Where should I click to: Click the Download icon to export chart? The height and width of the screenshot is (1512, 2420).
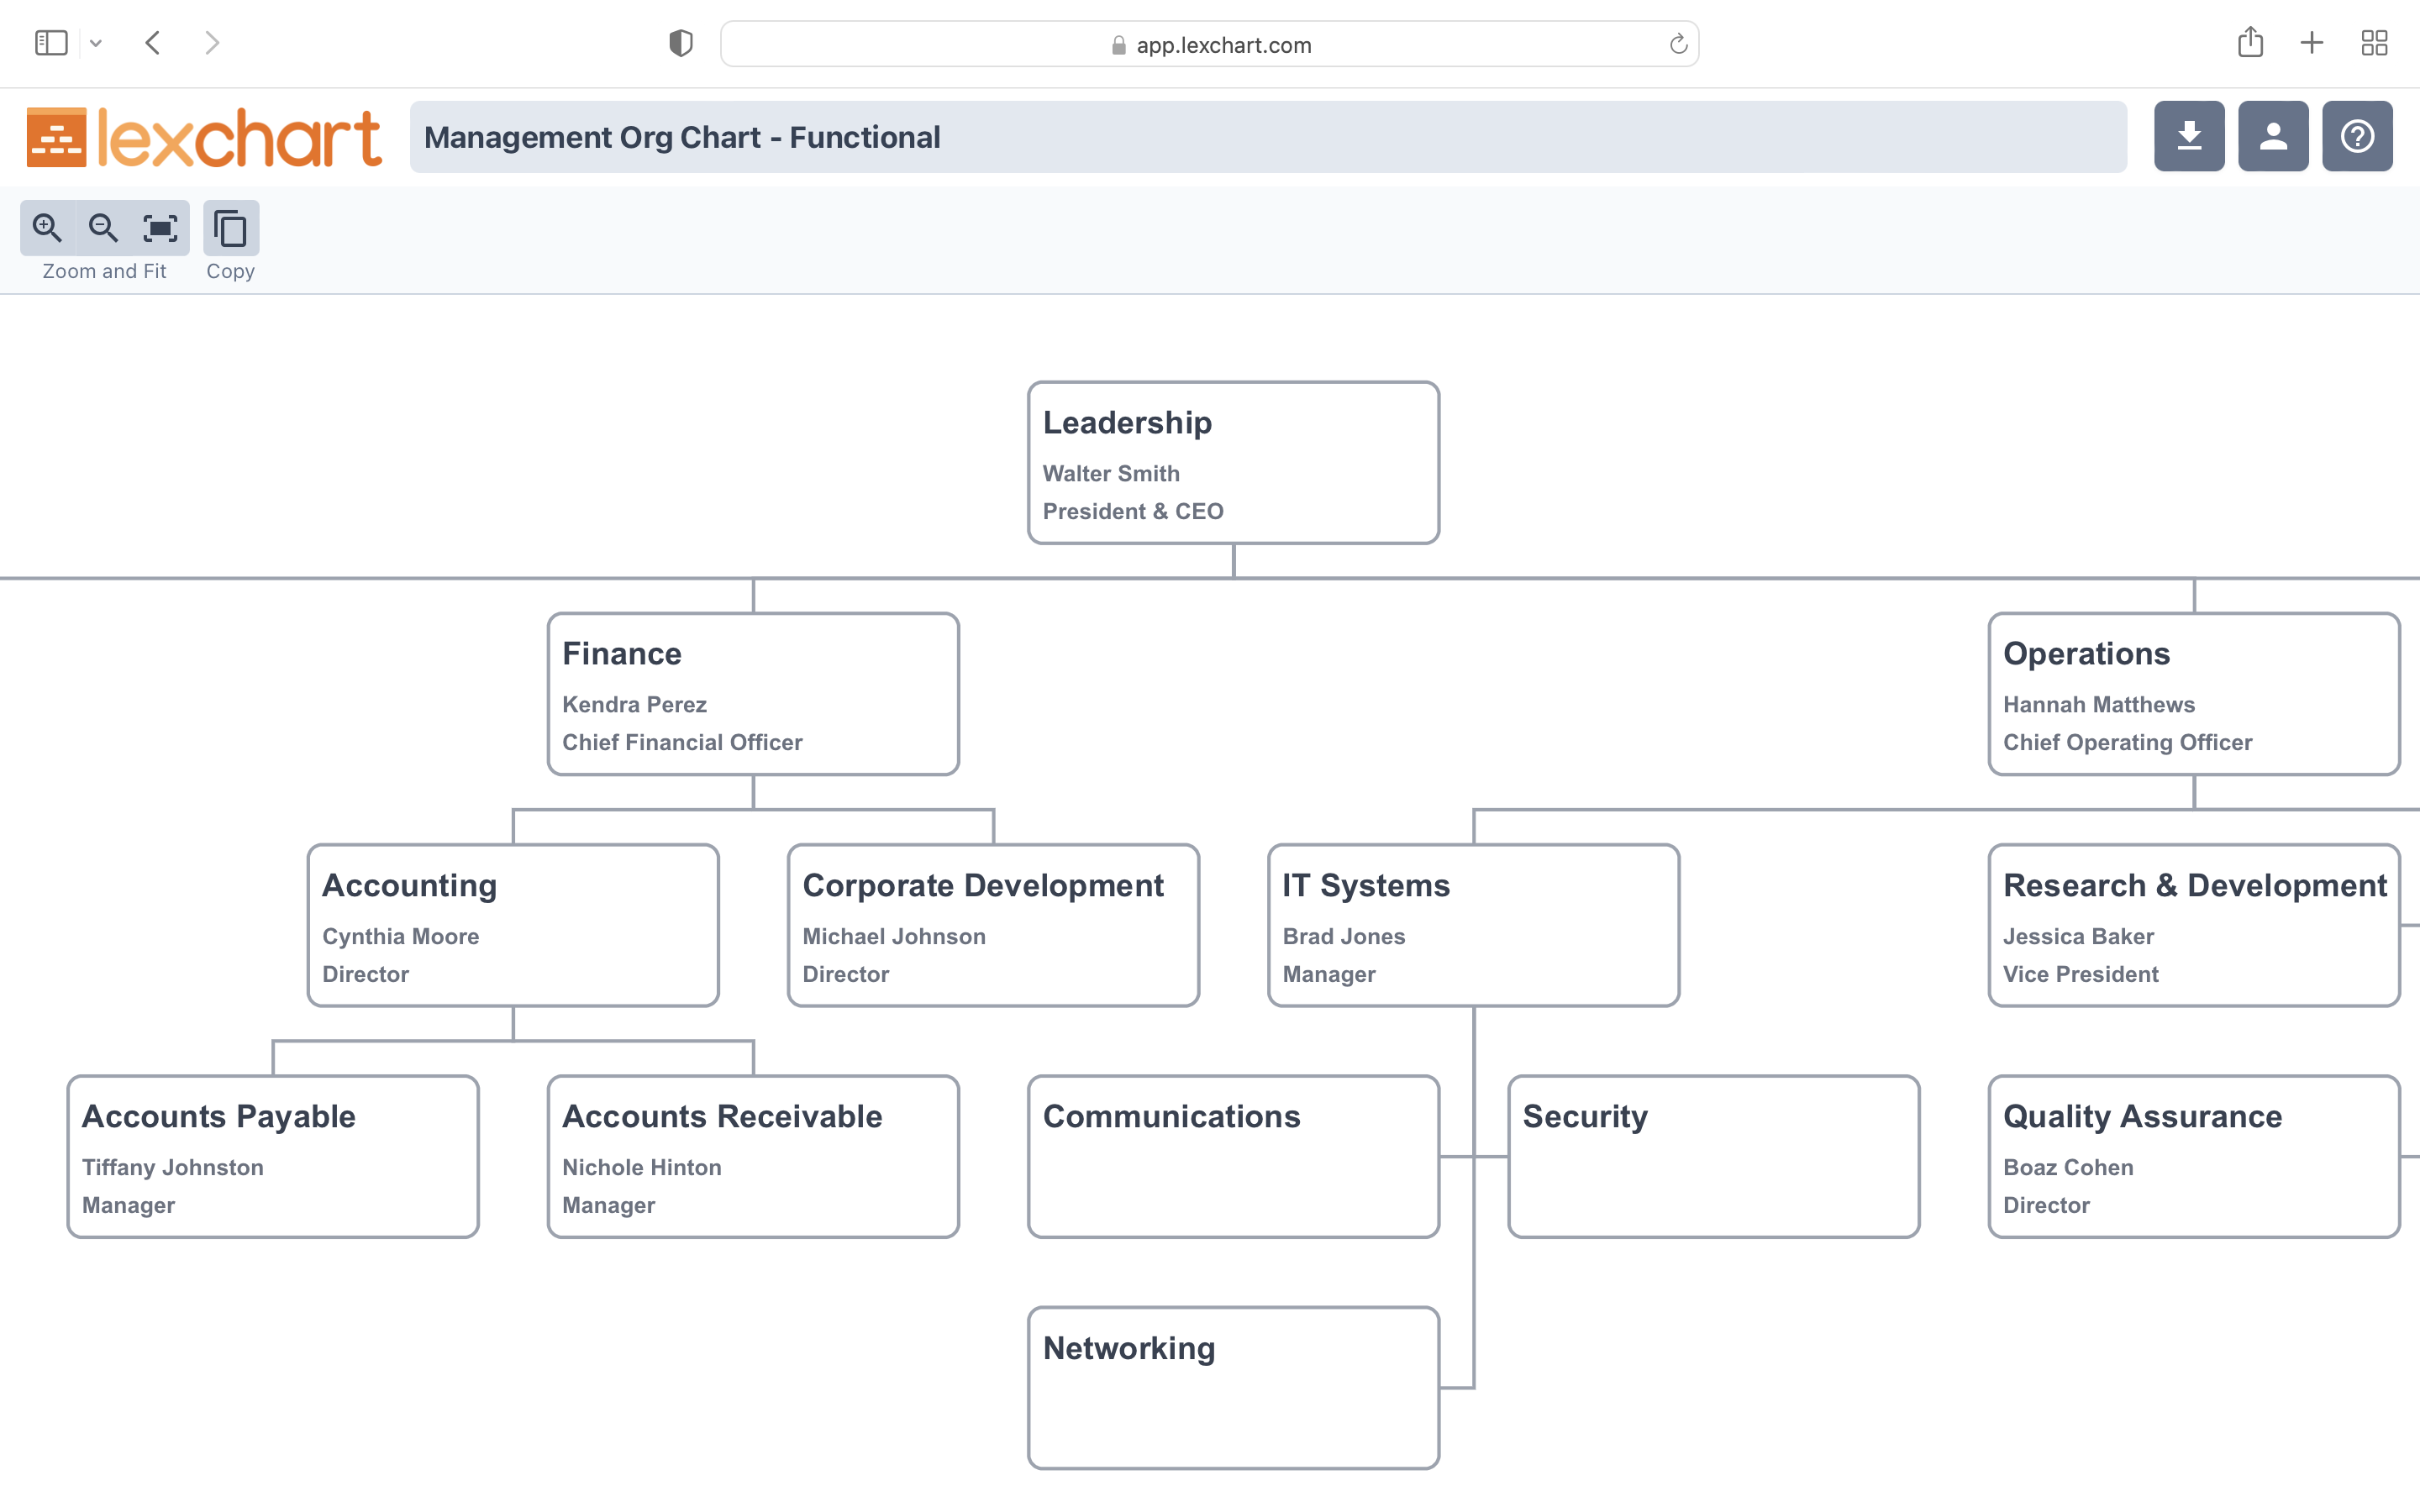coord(2188,136)
